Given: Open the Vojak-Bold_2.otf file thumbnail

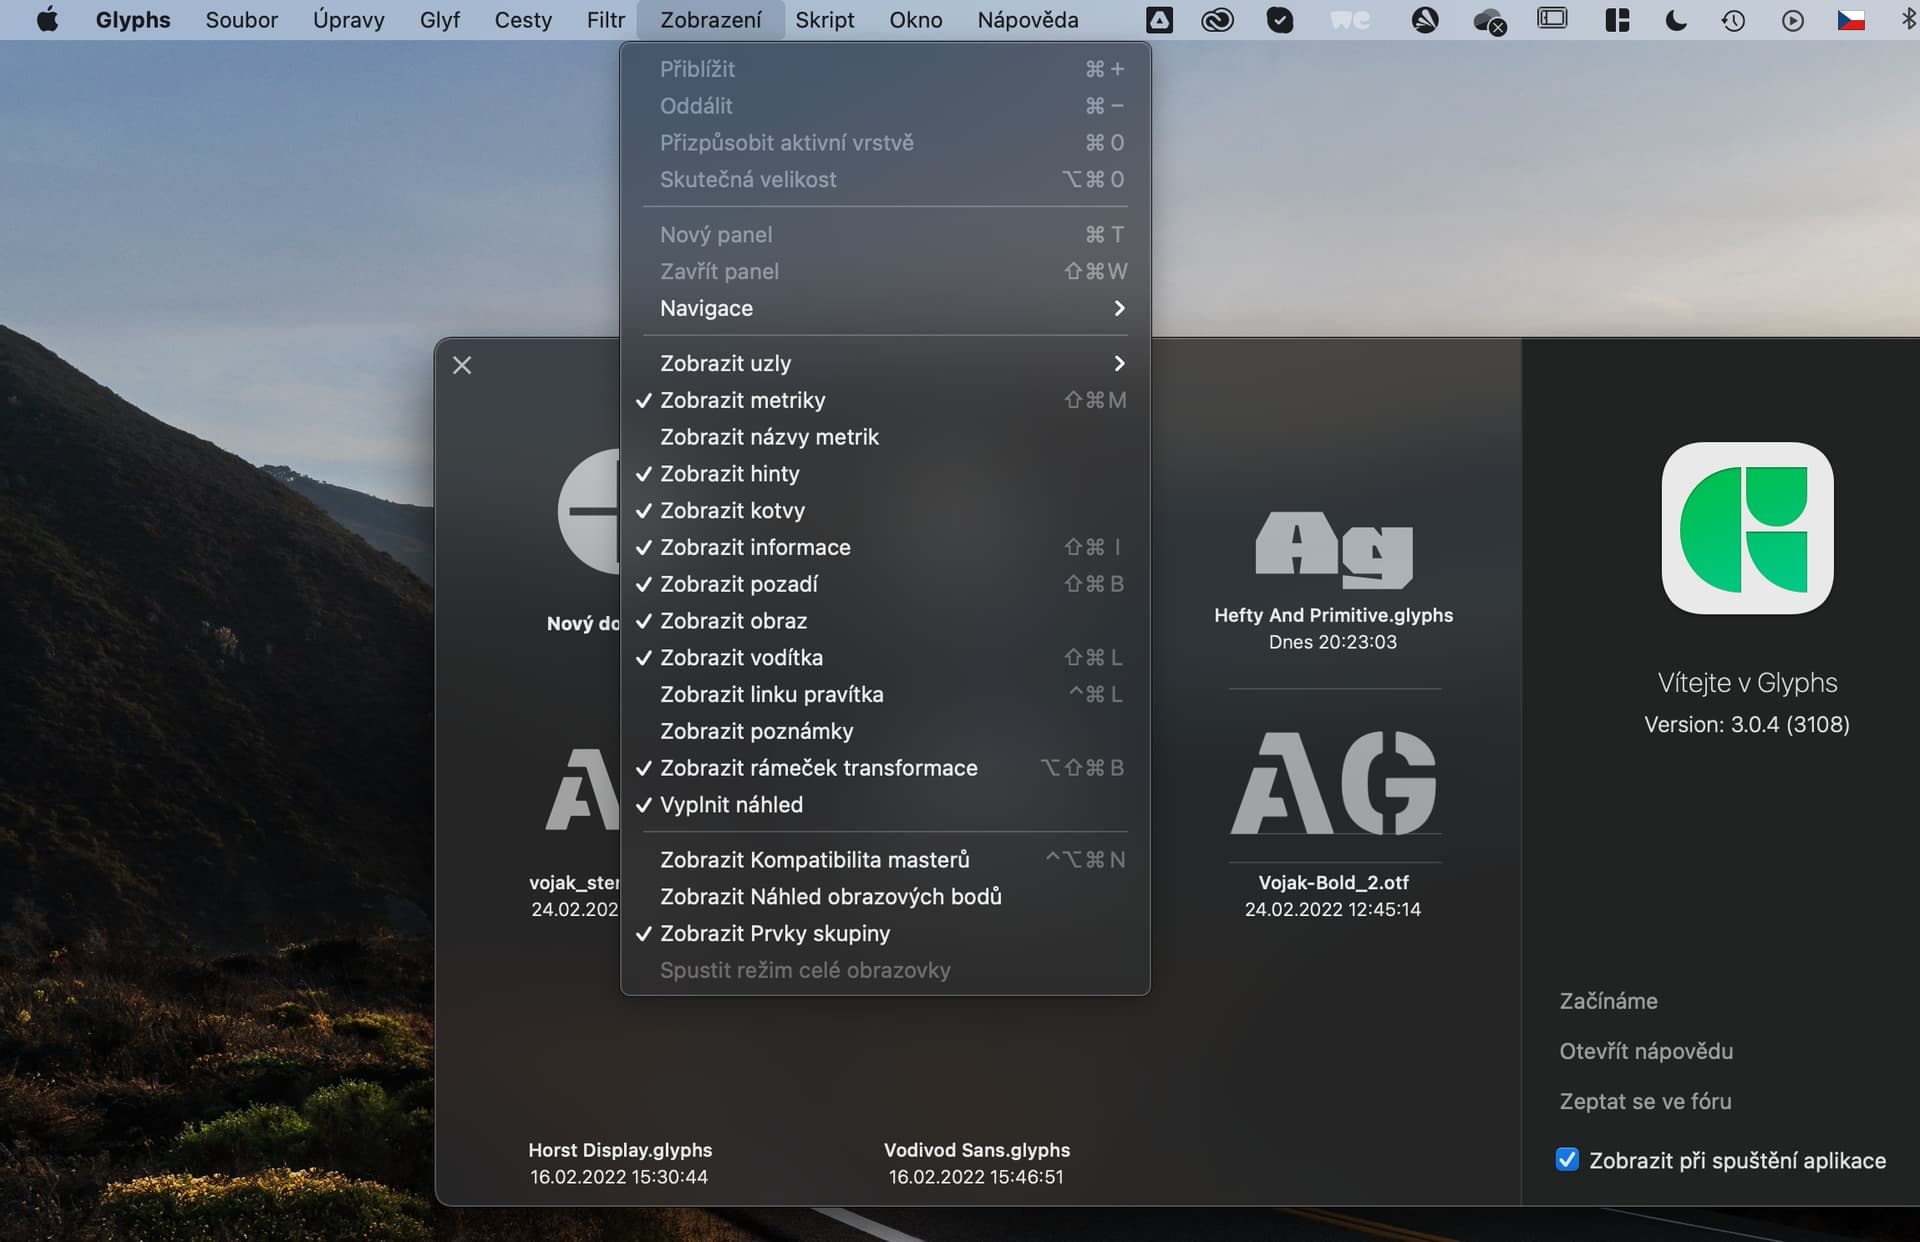Looking at the screenshot, I should coord(1333,783).
